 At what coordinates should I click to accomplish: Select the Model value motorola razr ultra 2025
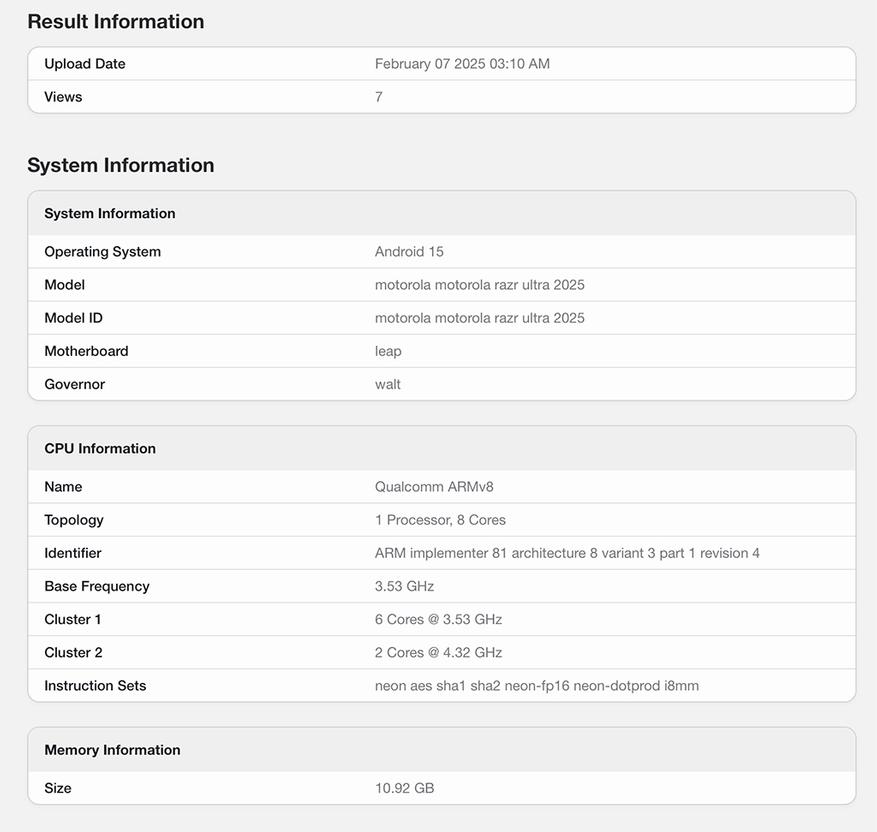click(479, 285)
